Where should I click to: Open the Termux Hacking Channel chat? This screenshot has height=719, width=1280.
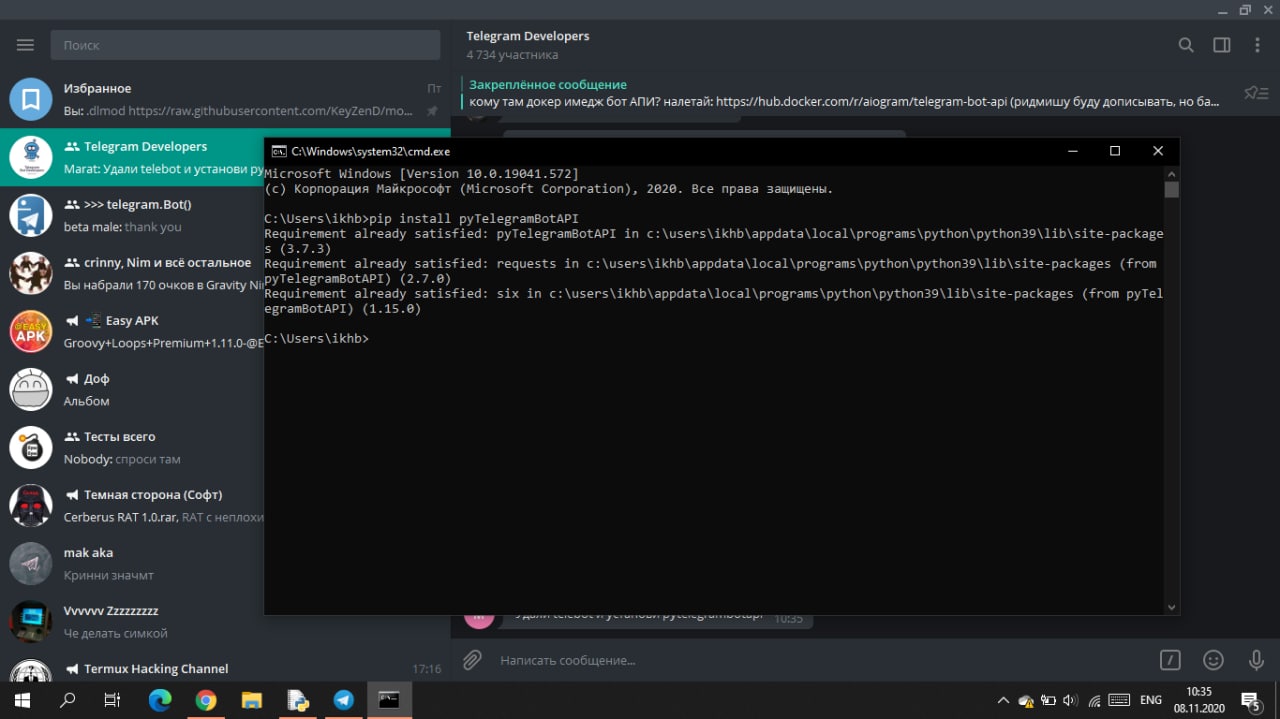click(225, 669)
